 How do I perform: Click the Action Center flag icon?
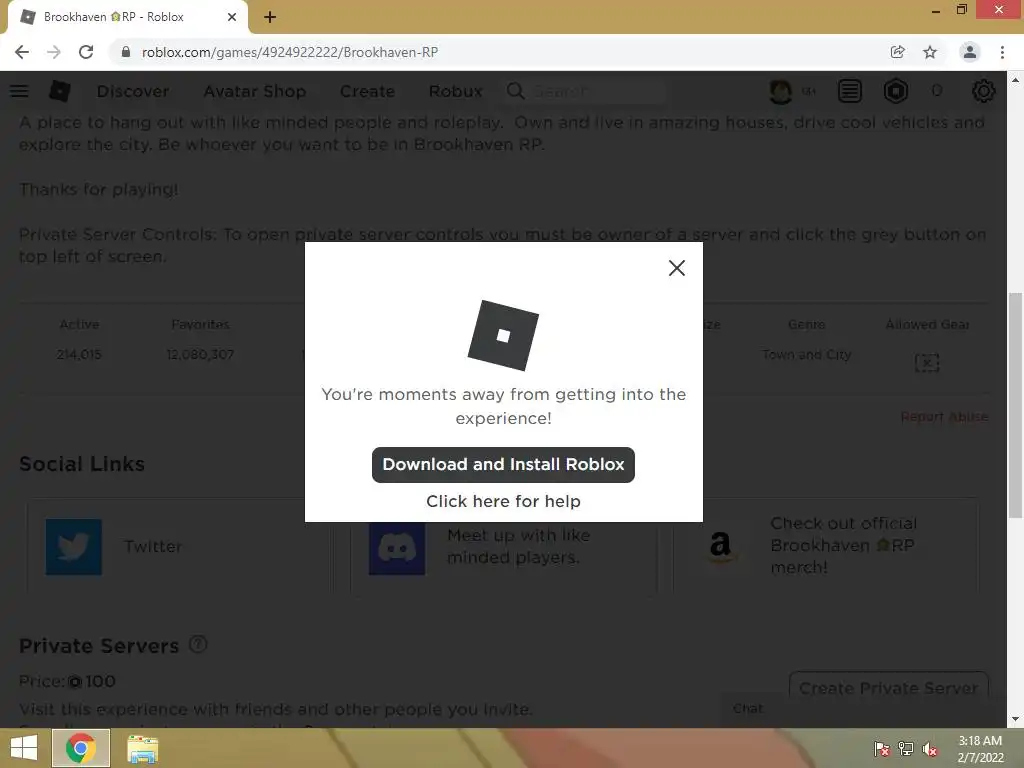(882, 749)
